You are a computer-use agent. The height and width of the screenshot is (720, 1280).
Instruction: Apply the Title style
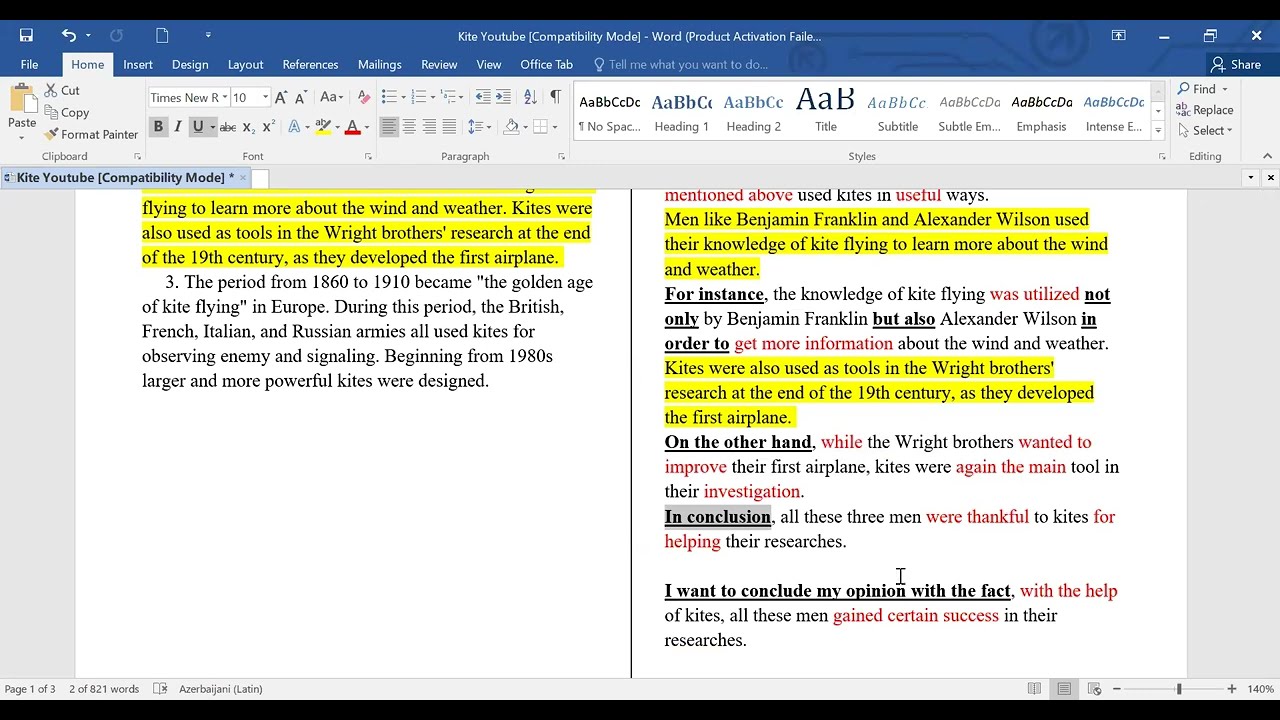(826, 111)
